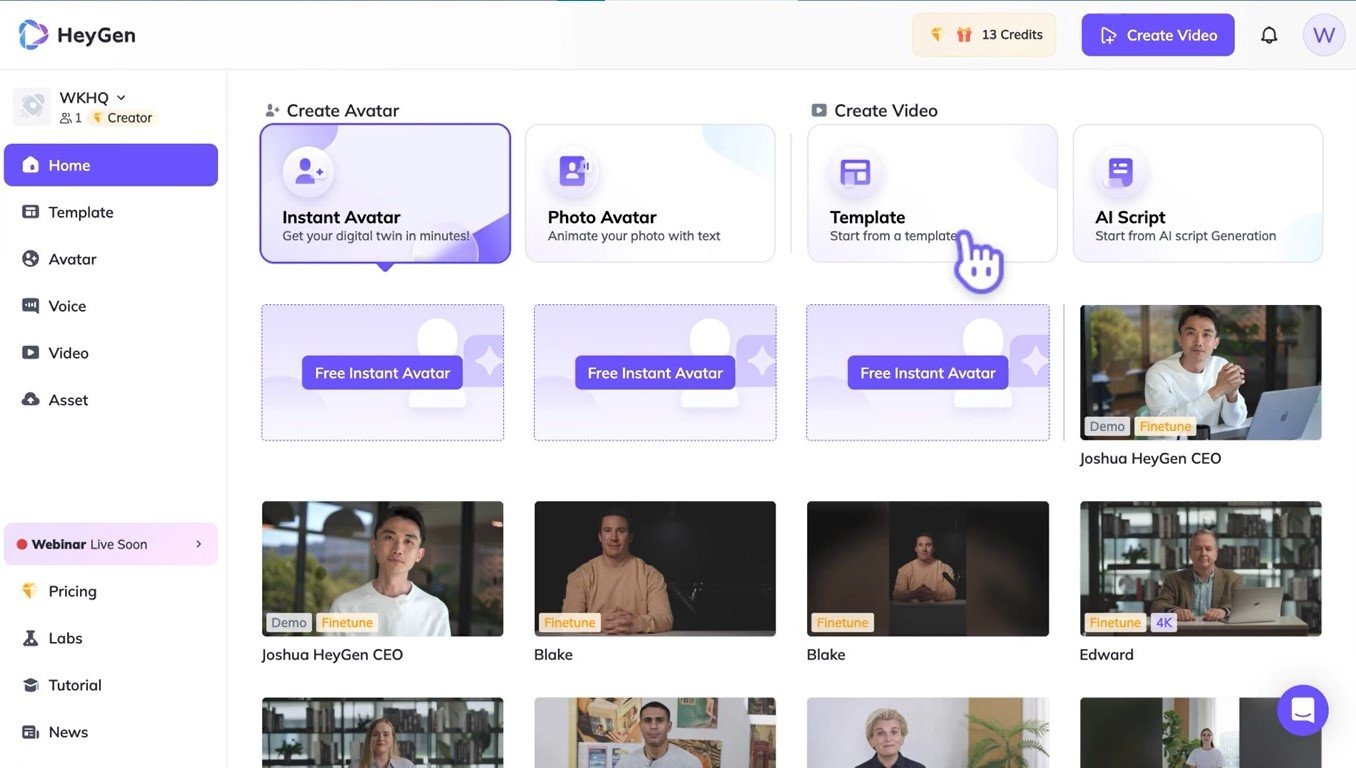Open Tutorial in sidebar
Image resolution: width=1356 pixels, height=768 pixels.
[111, 685]
